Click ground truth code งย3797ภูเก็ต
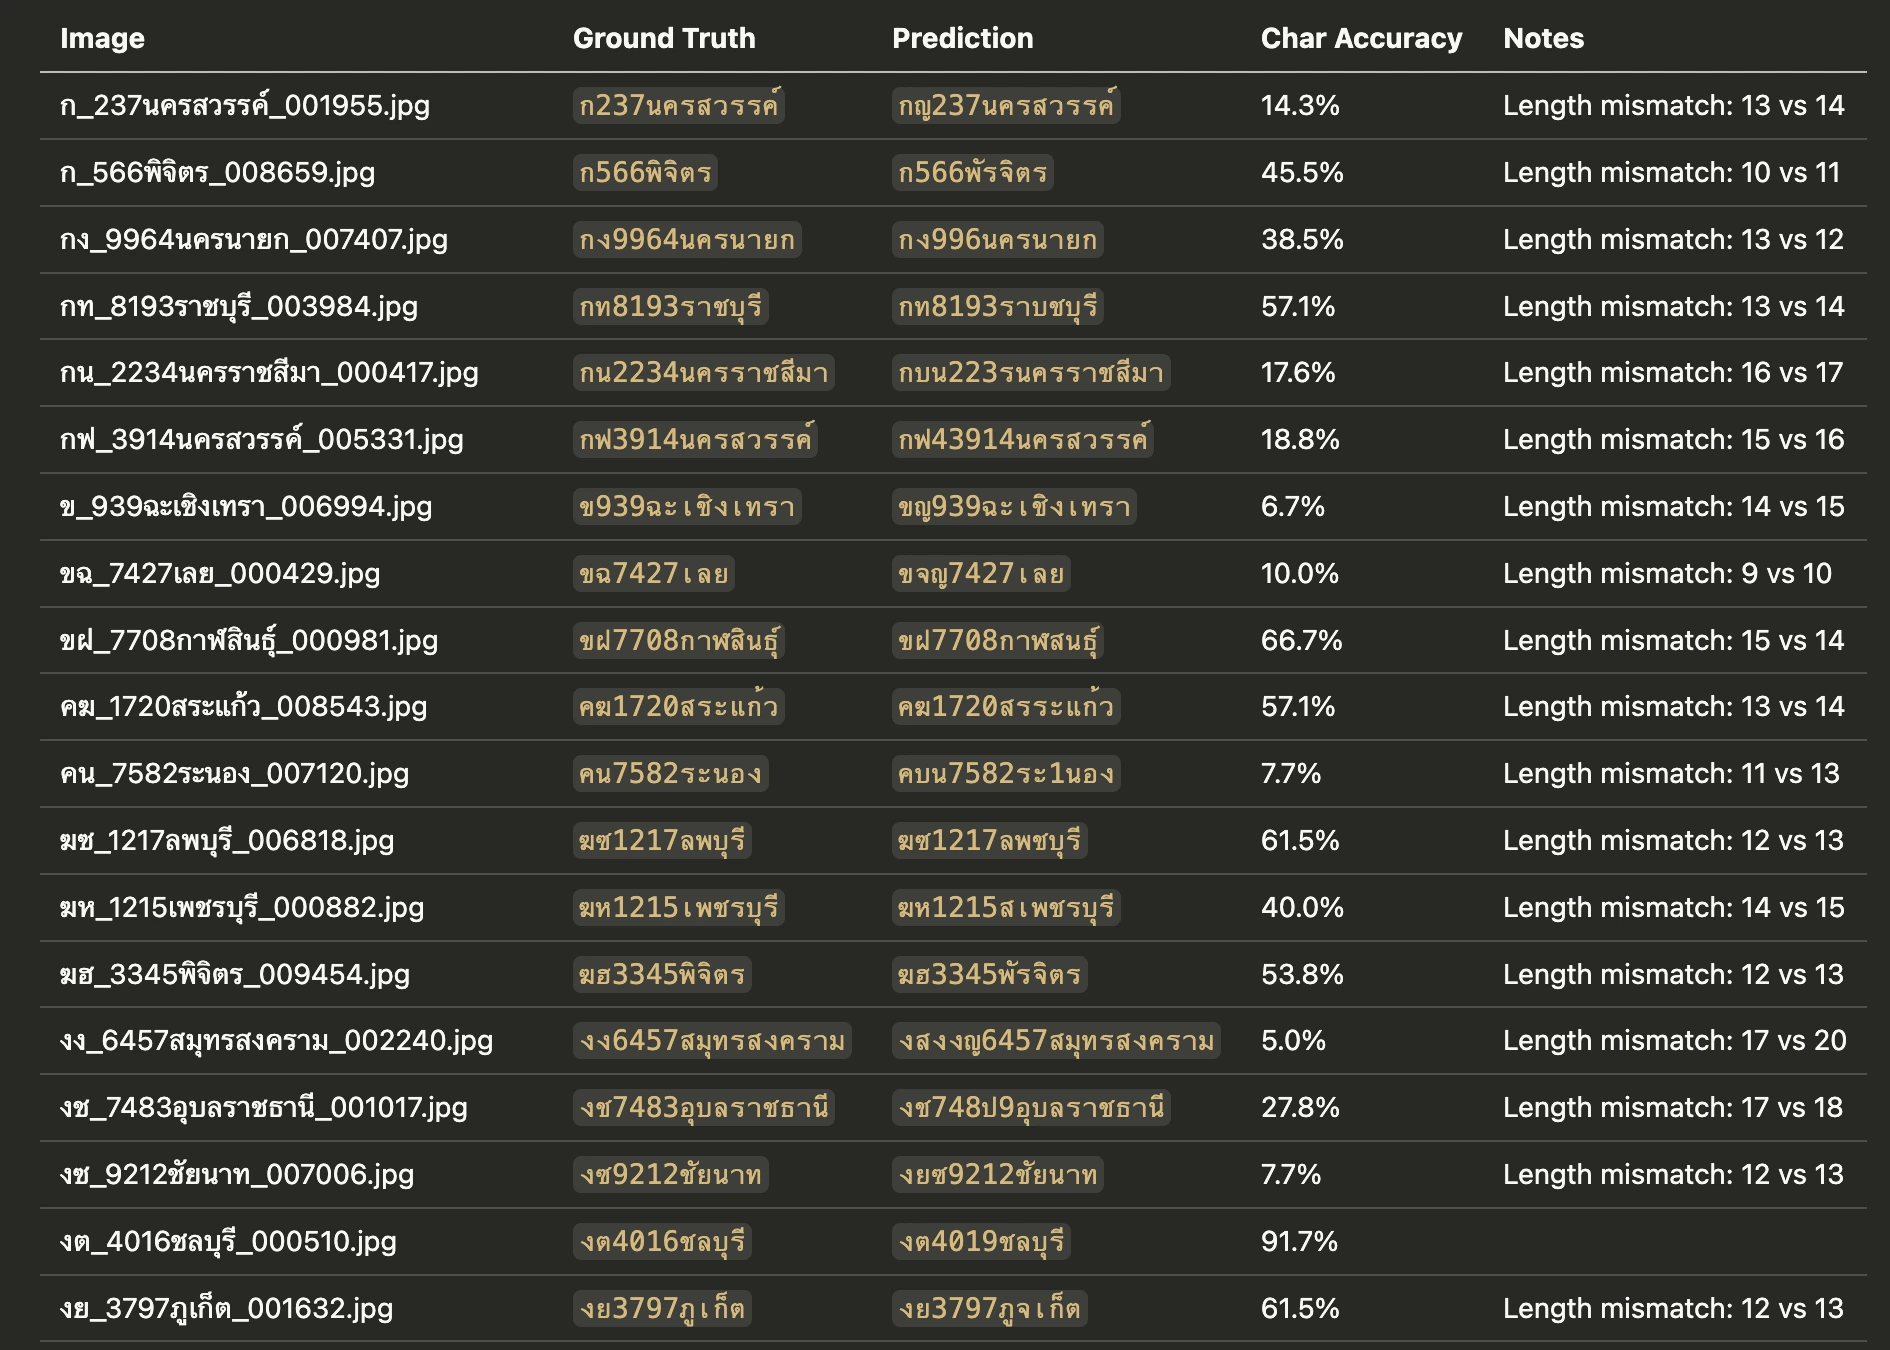Image resolution: width=1890 pixels, height=1350 pixels. [662, 1308]
